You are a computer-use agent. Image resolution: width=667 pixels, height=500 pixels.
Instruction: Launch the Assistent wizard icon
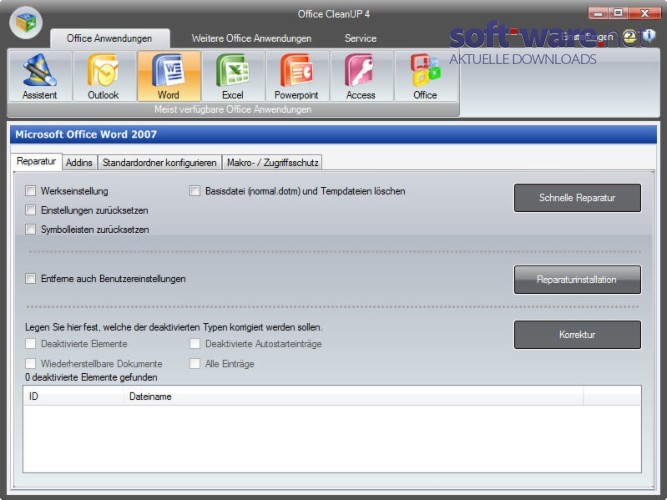point(40,77)
